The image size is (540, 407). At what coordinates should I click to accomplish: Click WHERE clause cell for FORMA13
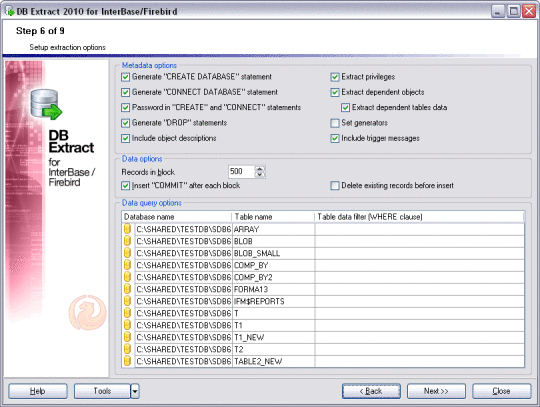click(419, 289)
